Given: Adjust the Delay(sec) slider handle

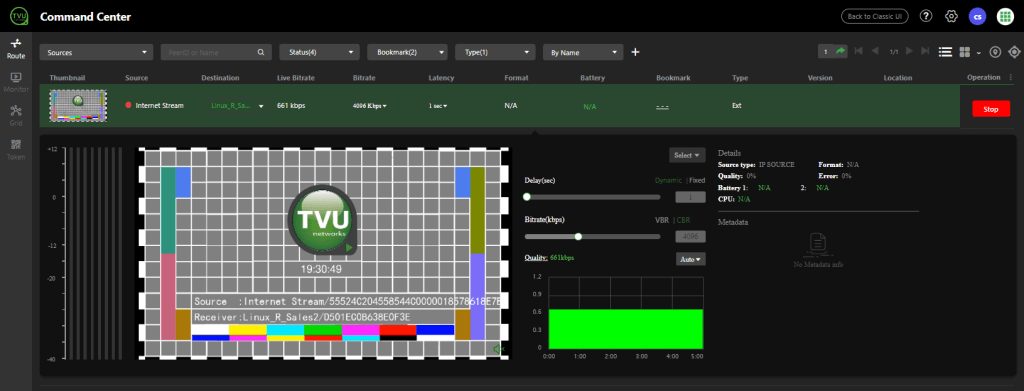Looking at the screenshot, I should click(526, 196).
